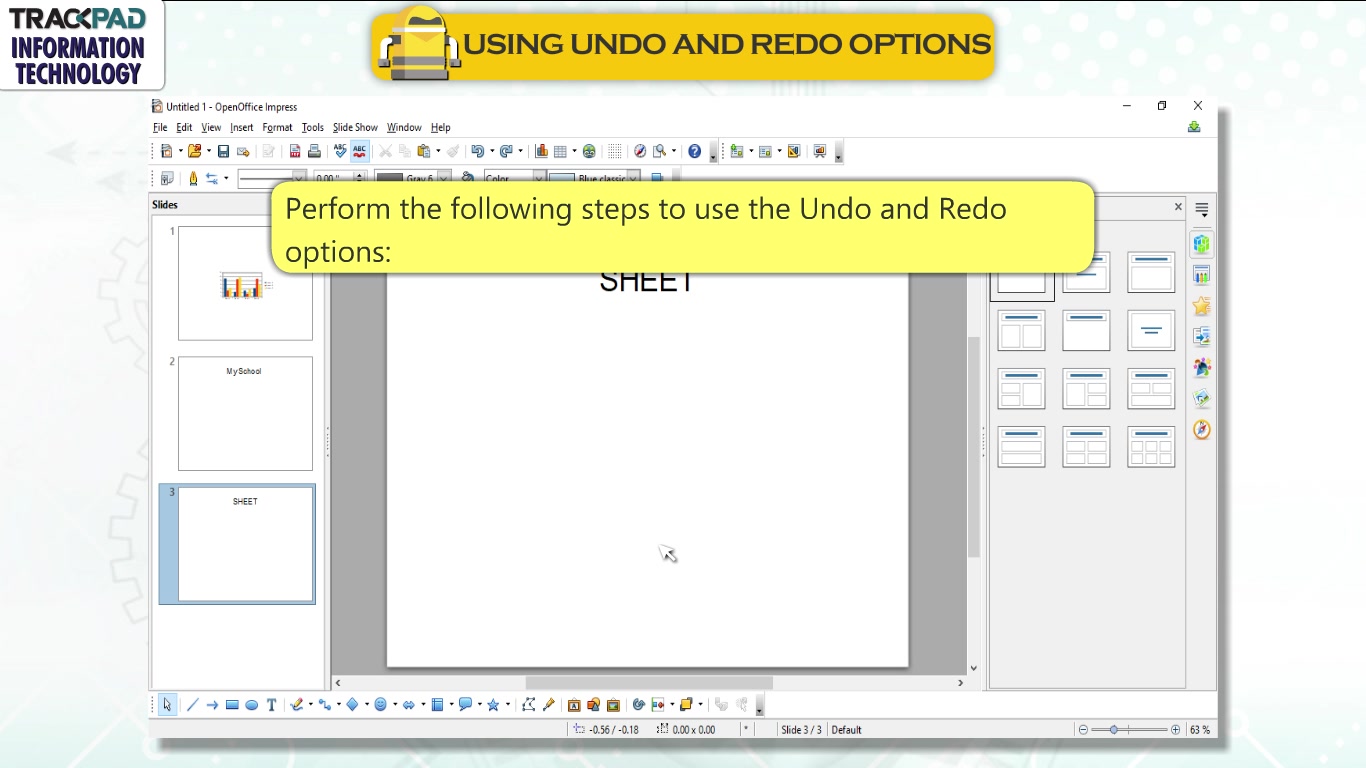Click the Zoom magnifier icon
The image size is (1366, 768).
[x=660, y=151]
